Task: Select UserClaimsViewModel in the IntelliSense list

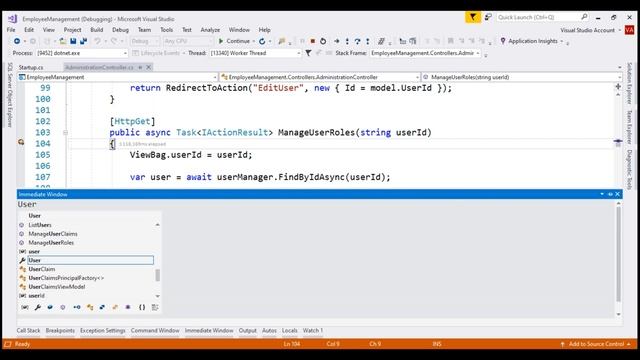Action: coord(57,287)
